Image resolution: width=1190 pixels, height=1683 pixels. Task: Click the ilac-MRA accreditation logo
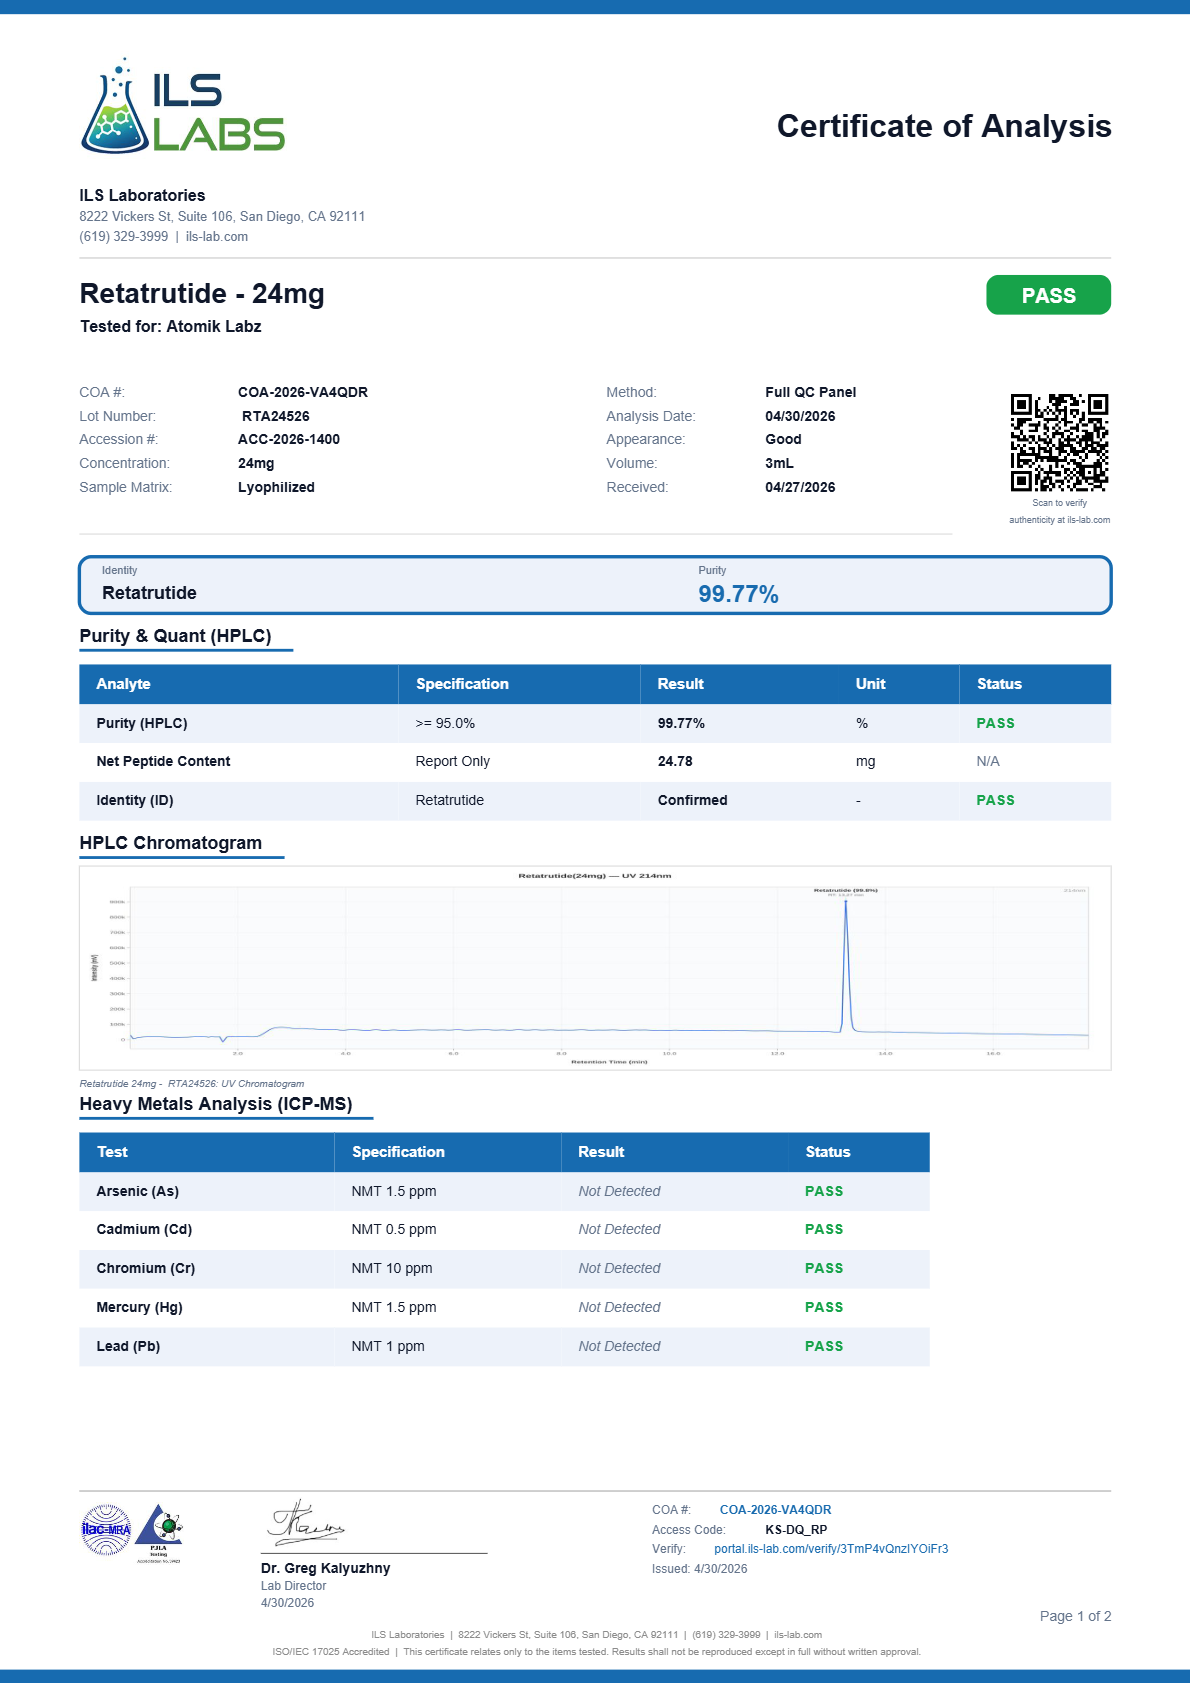(x=106, y=1530)
